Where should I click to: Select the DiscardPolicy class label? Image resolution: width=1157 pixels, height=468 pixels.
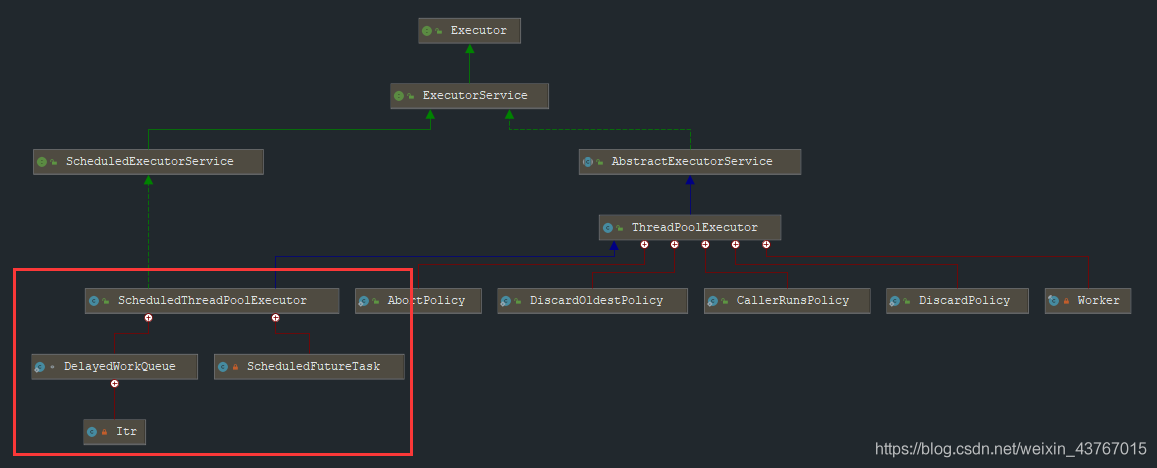coord(964,300)
